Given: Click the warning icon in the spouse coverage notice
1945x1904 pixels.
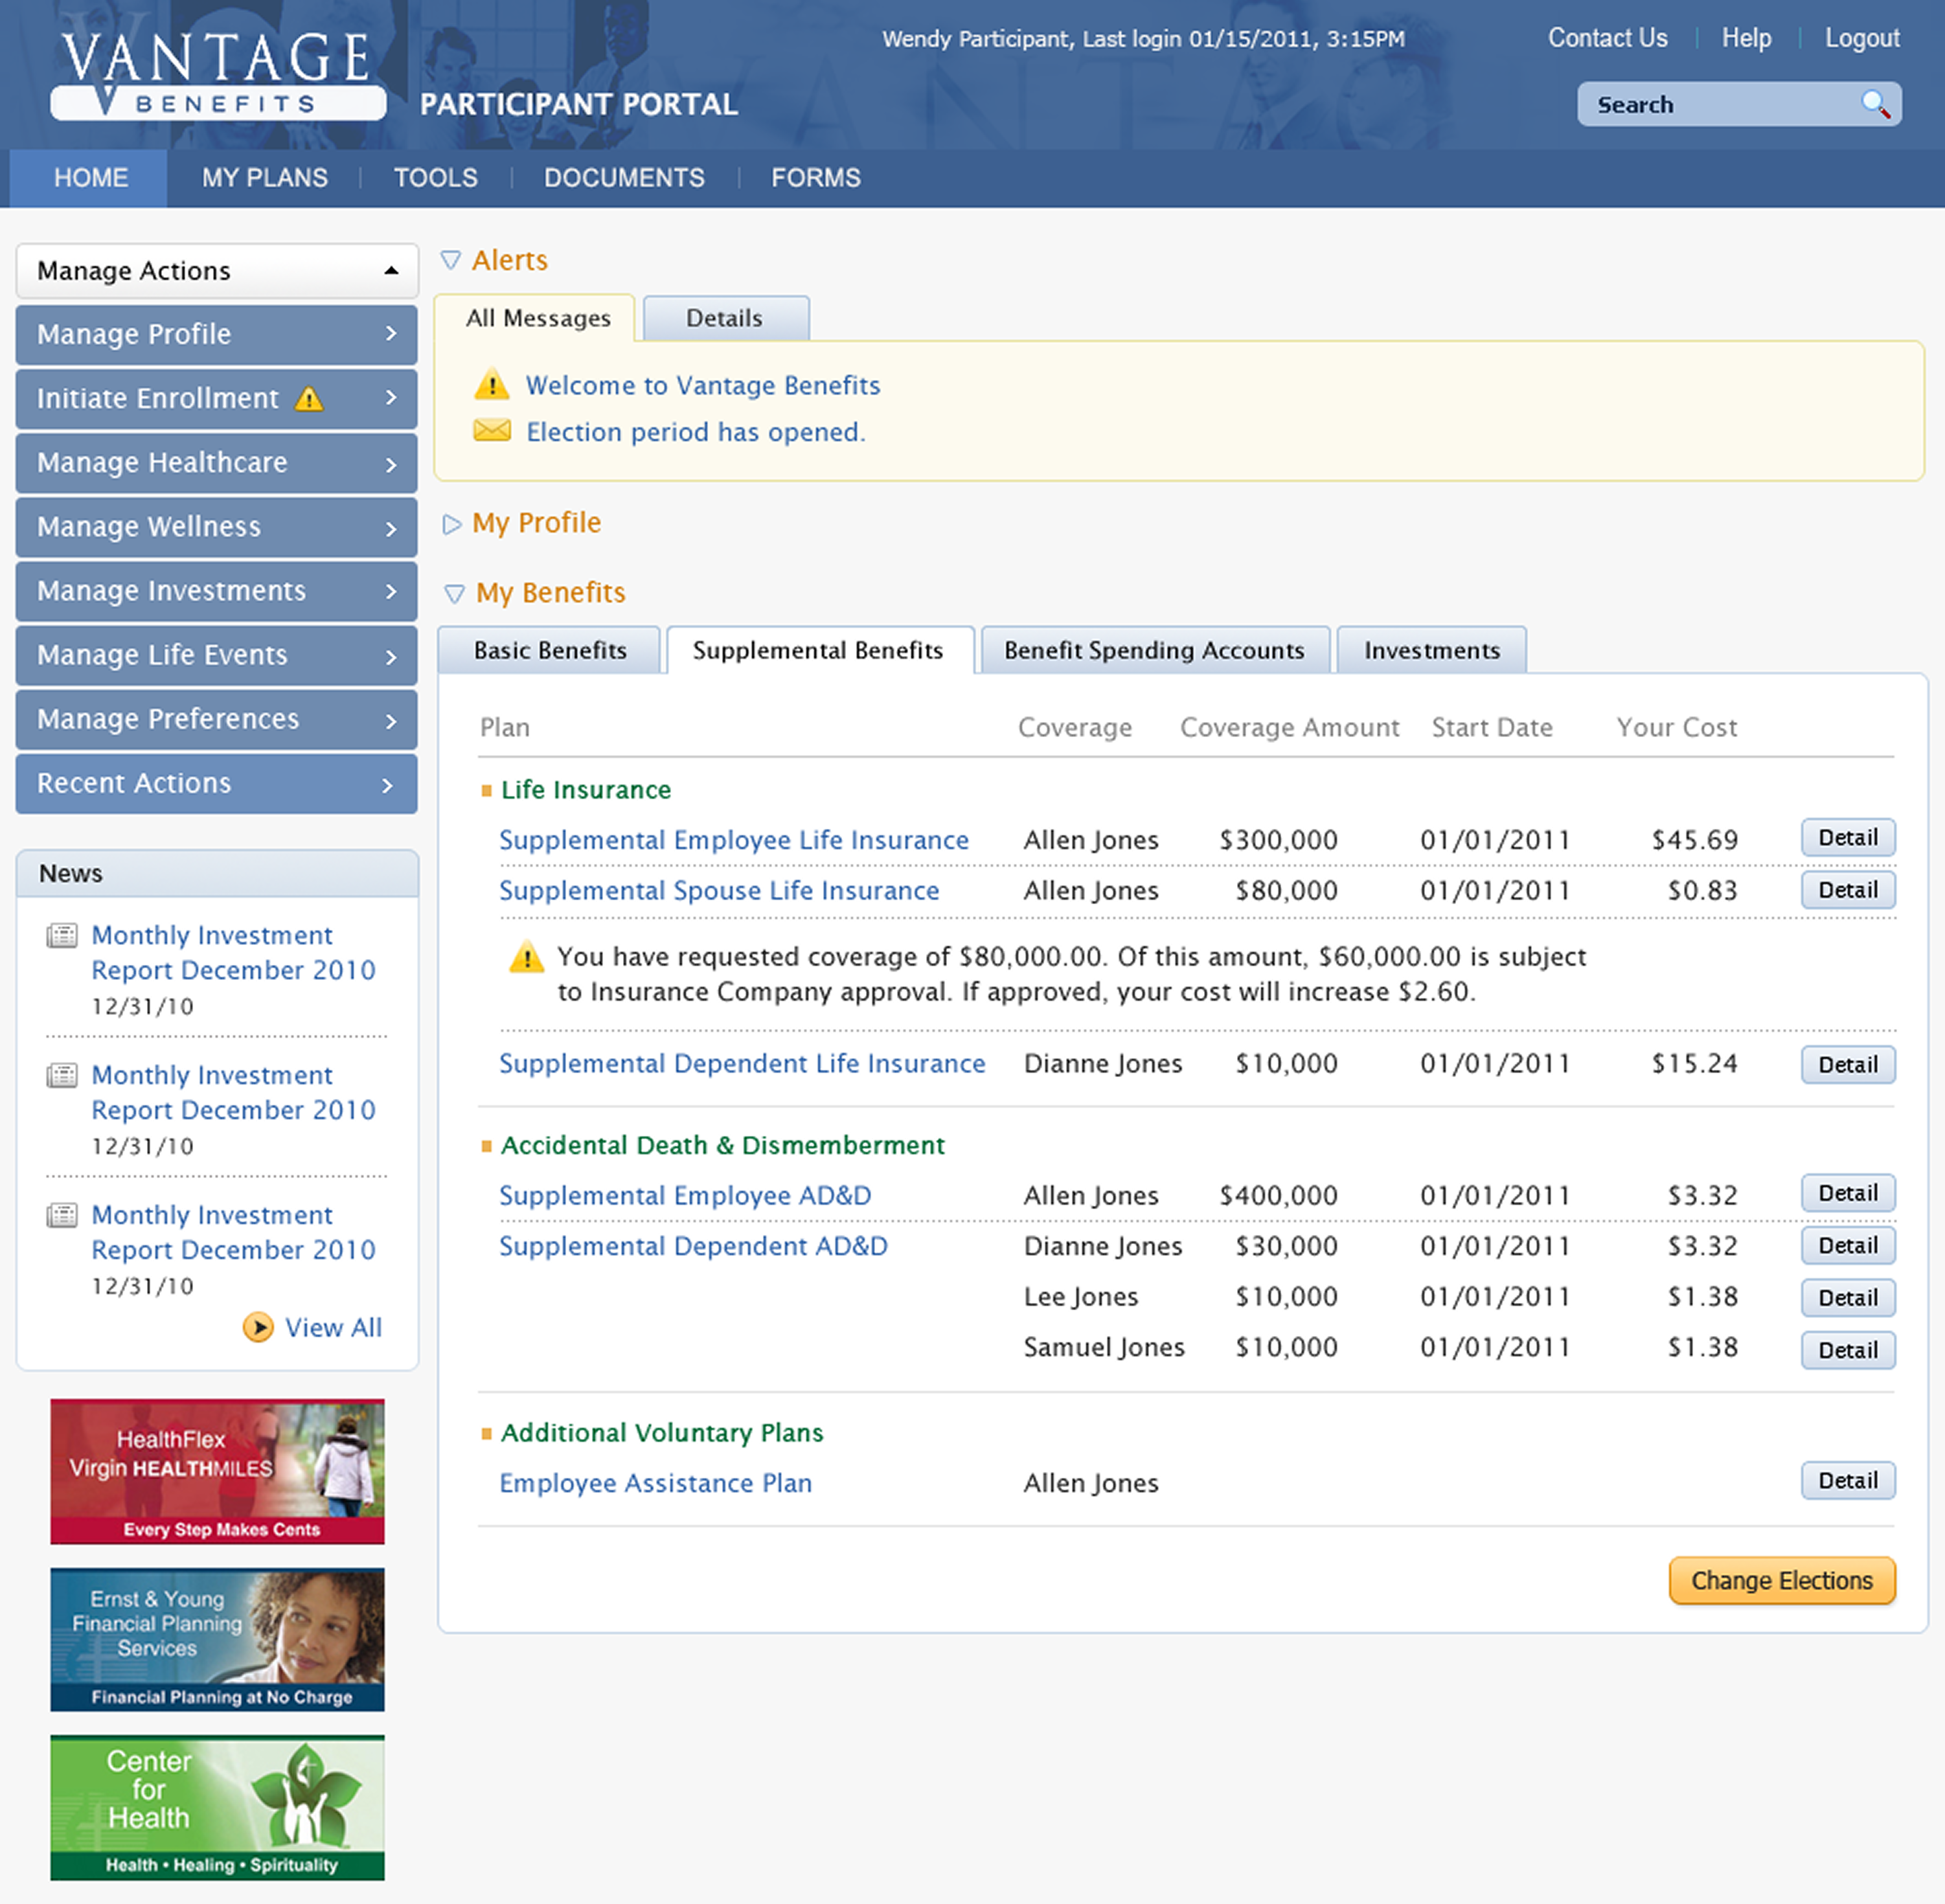Looking at the screenshot, I should pos(526,958).
